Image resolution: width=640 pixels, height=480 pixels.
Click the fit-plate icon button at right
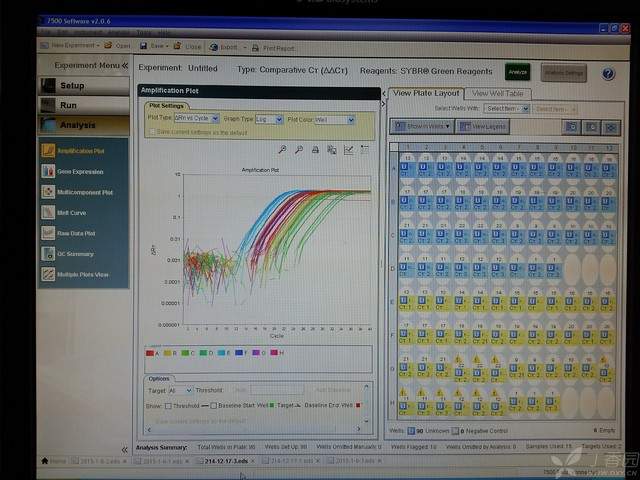click(x=611, y=128)
